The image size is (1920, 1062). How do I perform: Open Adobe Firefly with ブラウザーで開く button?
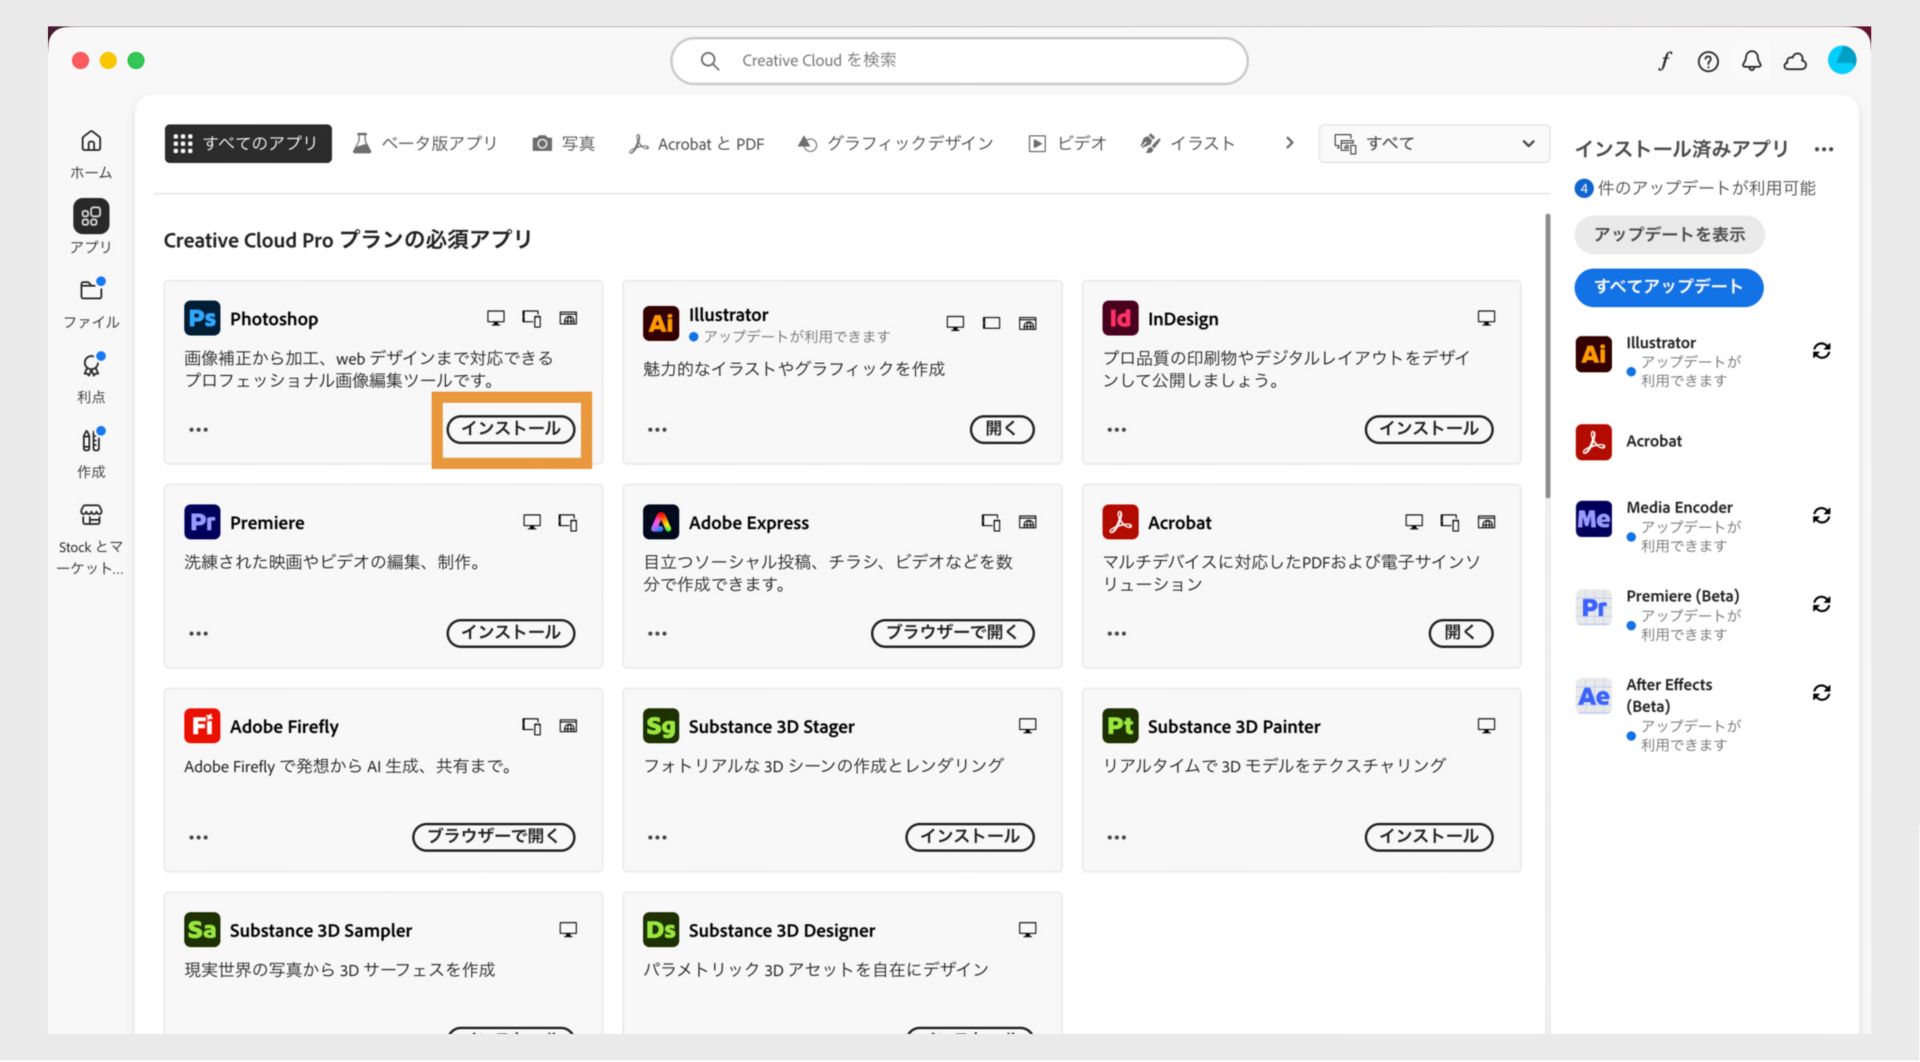494,837
